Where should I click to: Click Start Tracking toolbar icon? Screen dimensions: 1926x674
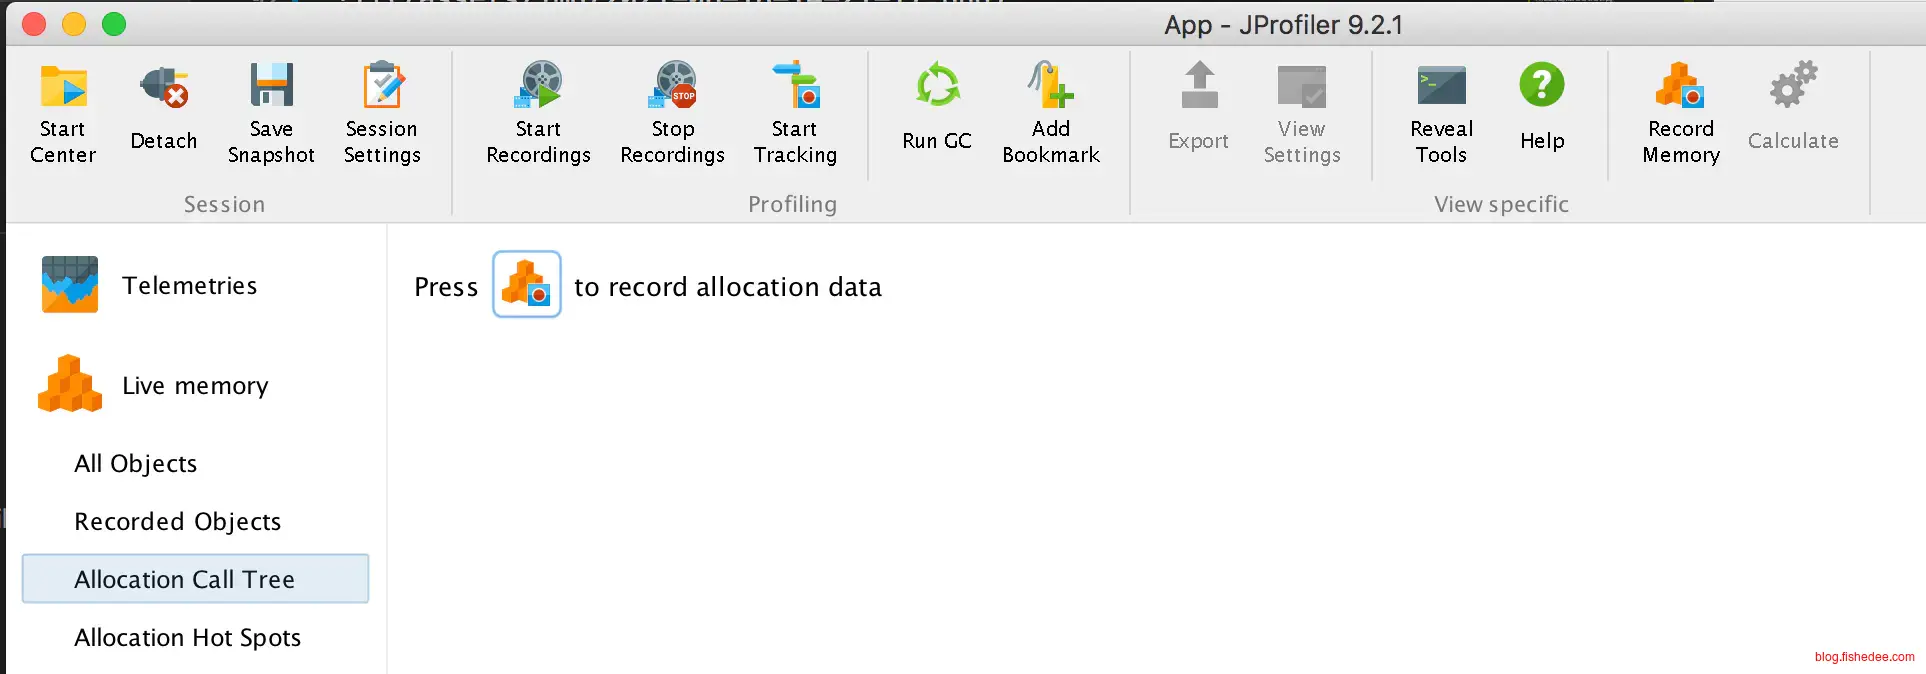795,88
